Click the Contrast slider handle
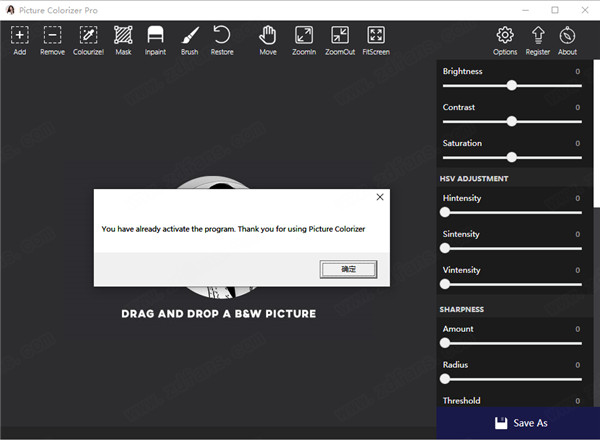The height and width of the screenshot is (440, 600). (x=512, y=121)
